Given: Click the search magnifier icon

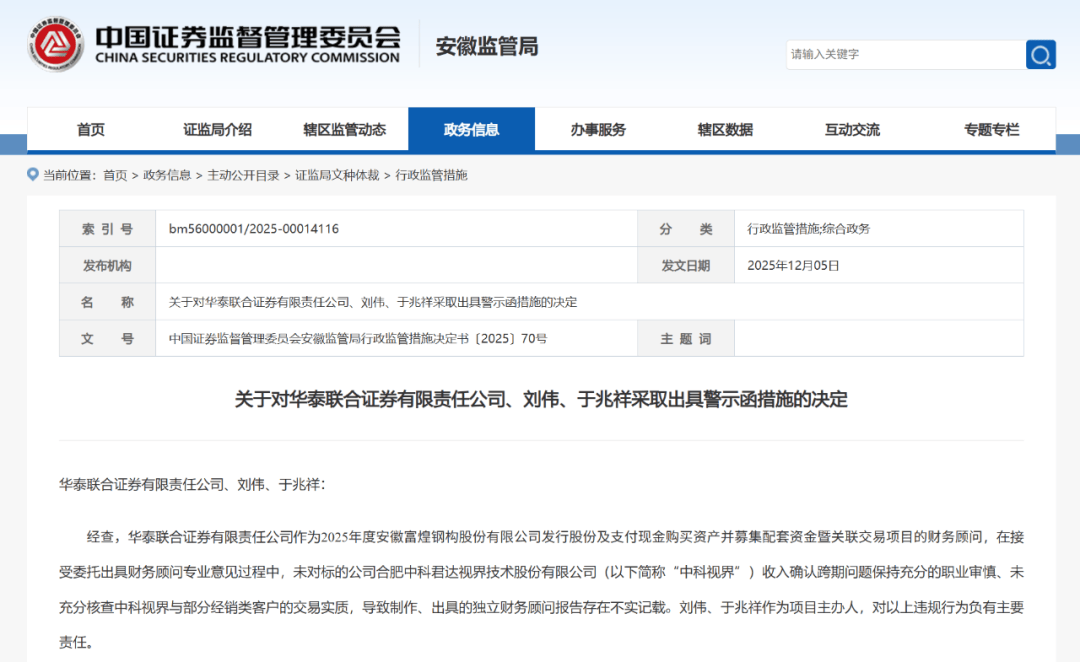Looking at the screenshot, I should pyautogui.click(x=1039, y=54).
